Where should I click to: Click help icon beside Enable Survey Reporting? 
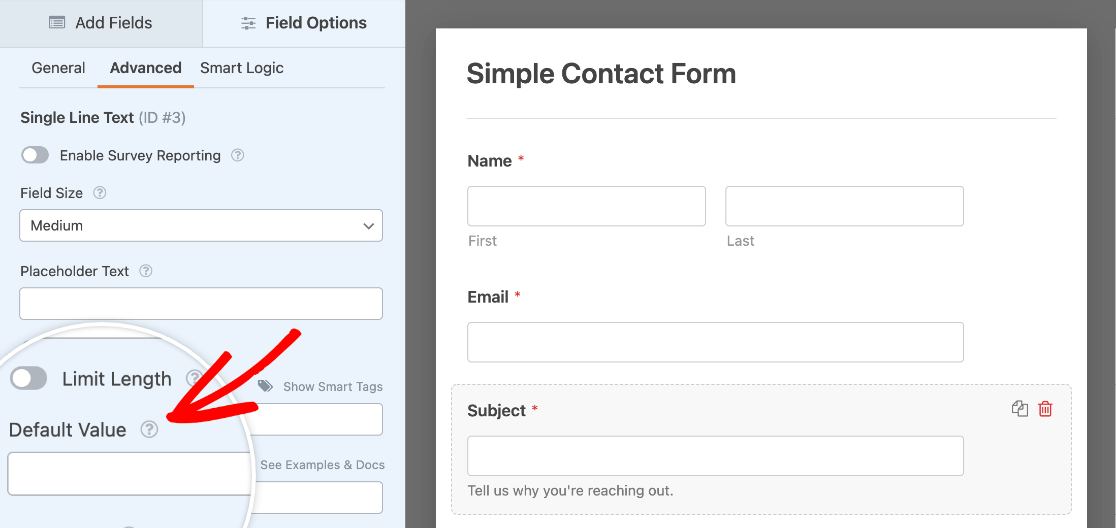point(238,155)
